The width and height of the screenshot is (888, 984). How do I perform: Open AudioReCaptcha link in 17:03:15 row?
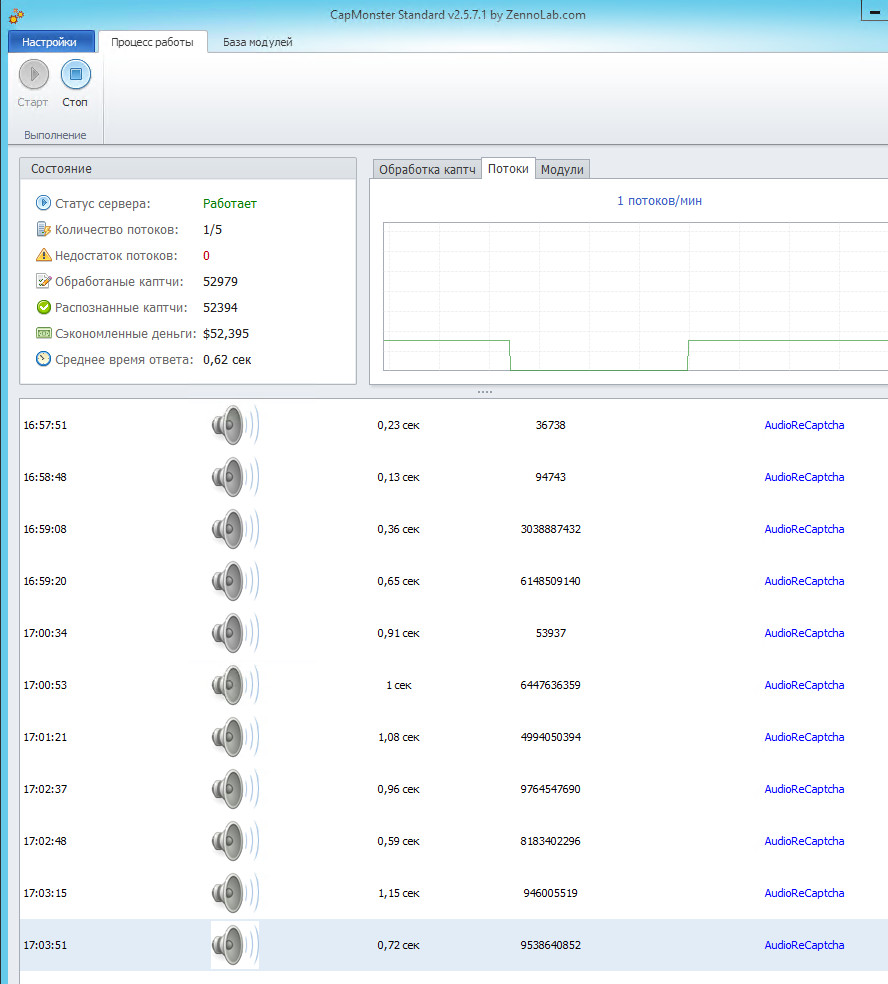click(804, 893)
